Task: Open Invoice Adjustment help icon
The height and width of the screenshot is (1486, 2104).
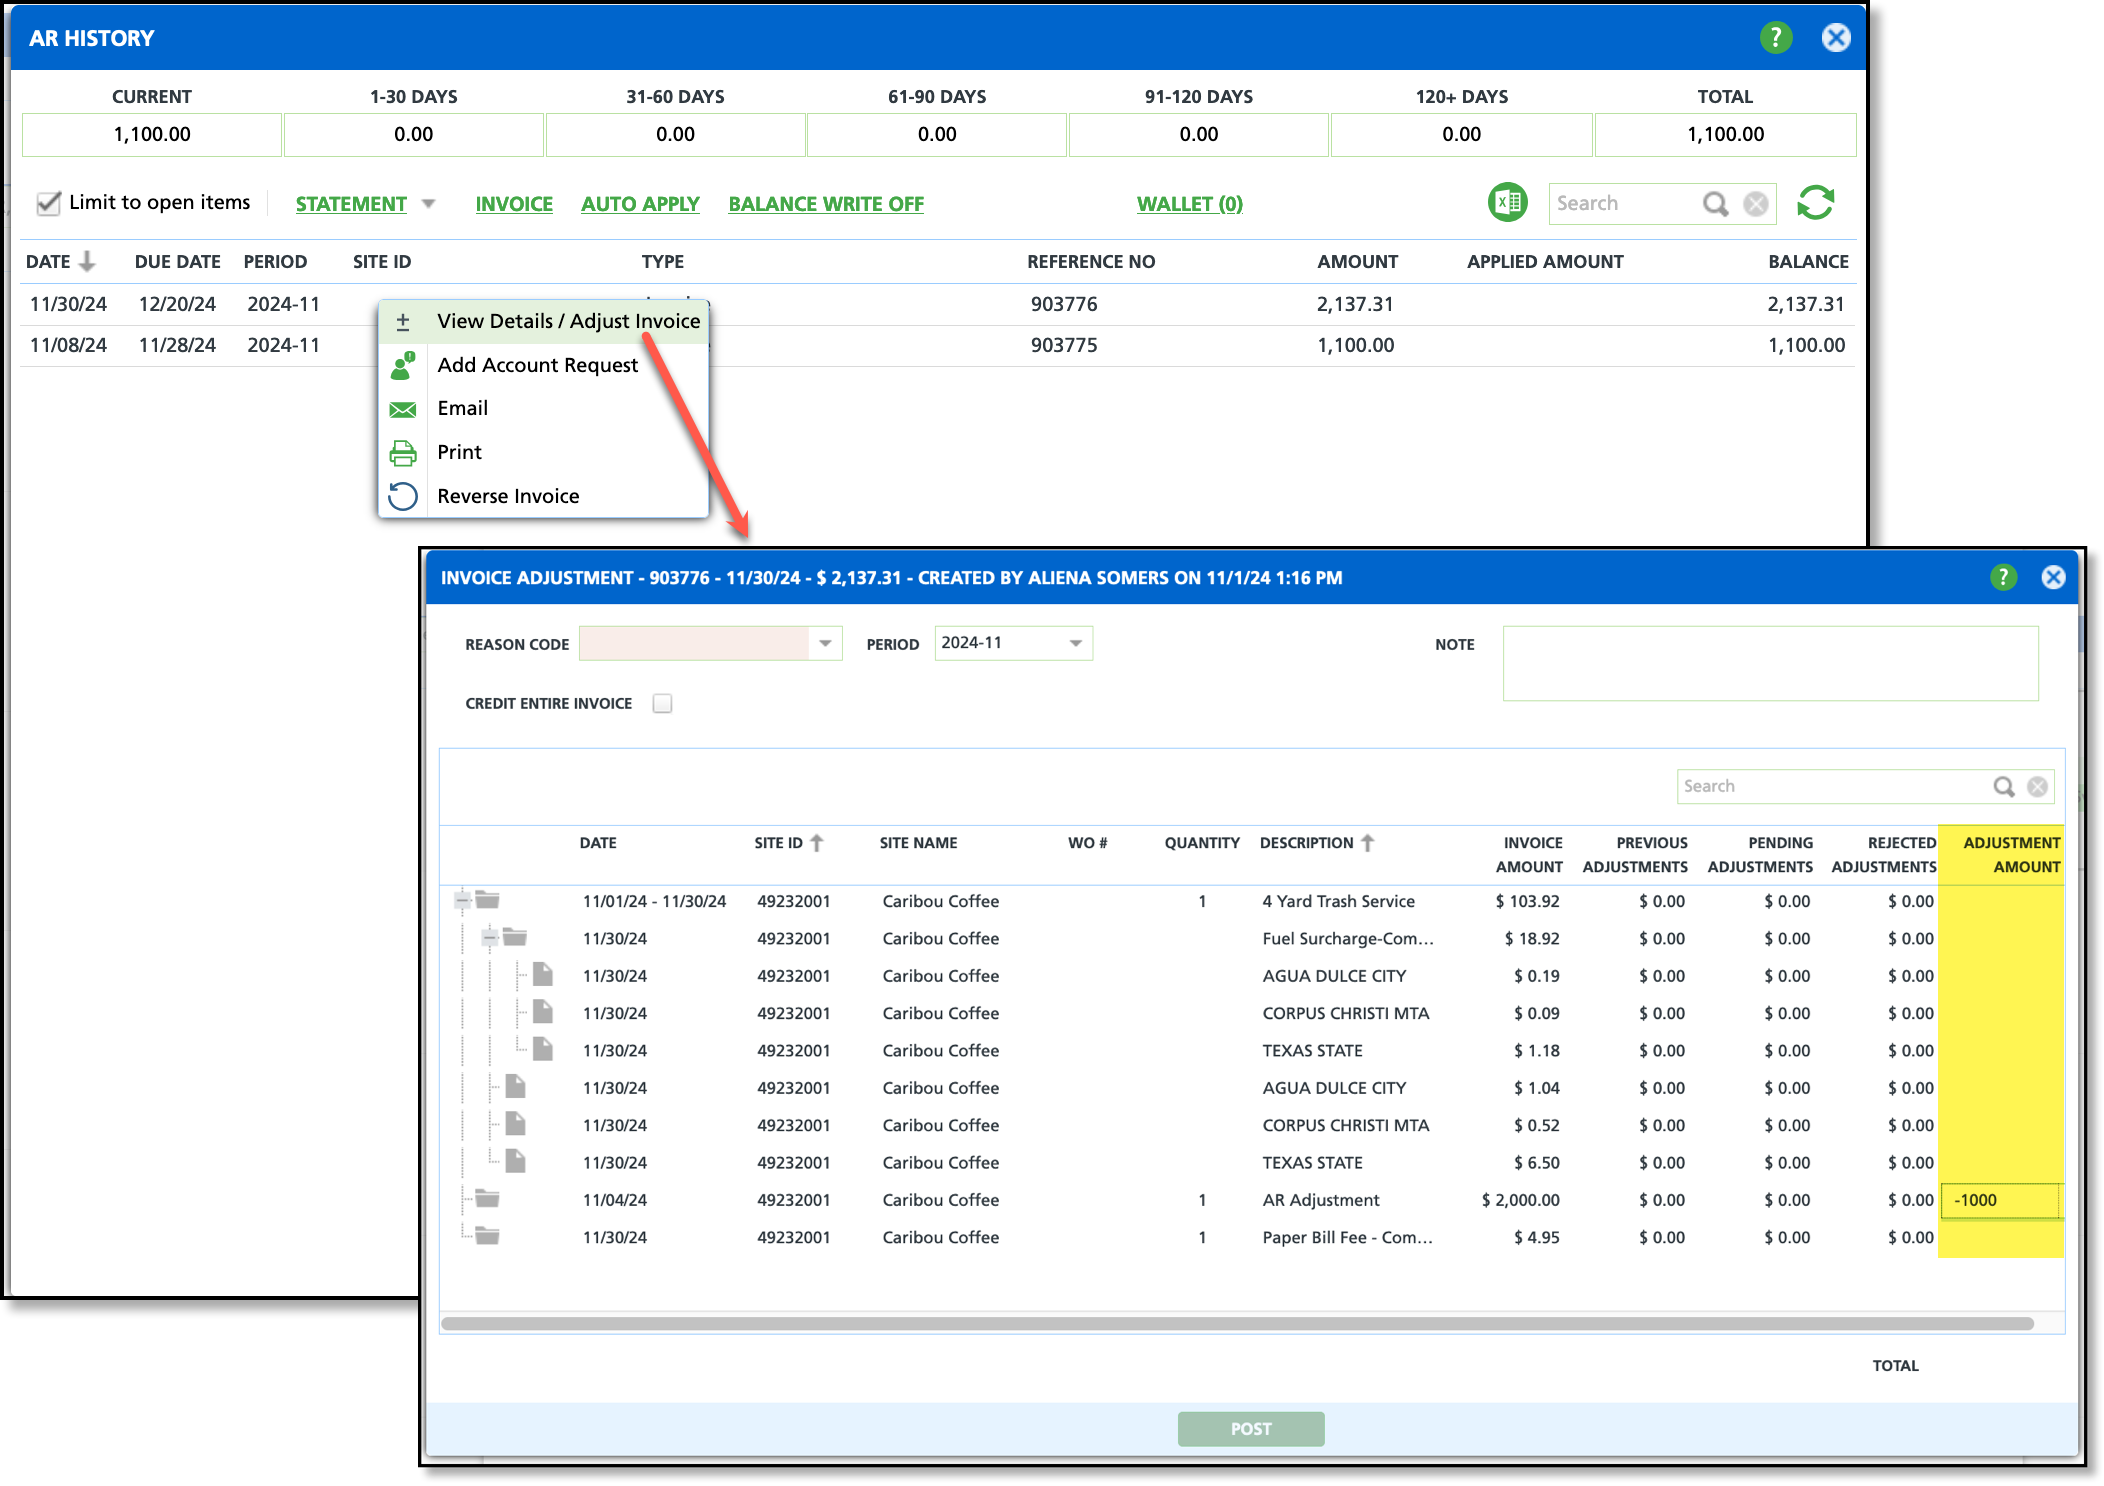Action: click(2003, 577)
